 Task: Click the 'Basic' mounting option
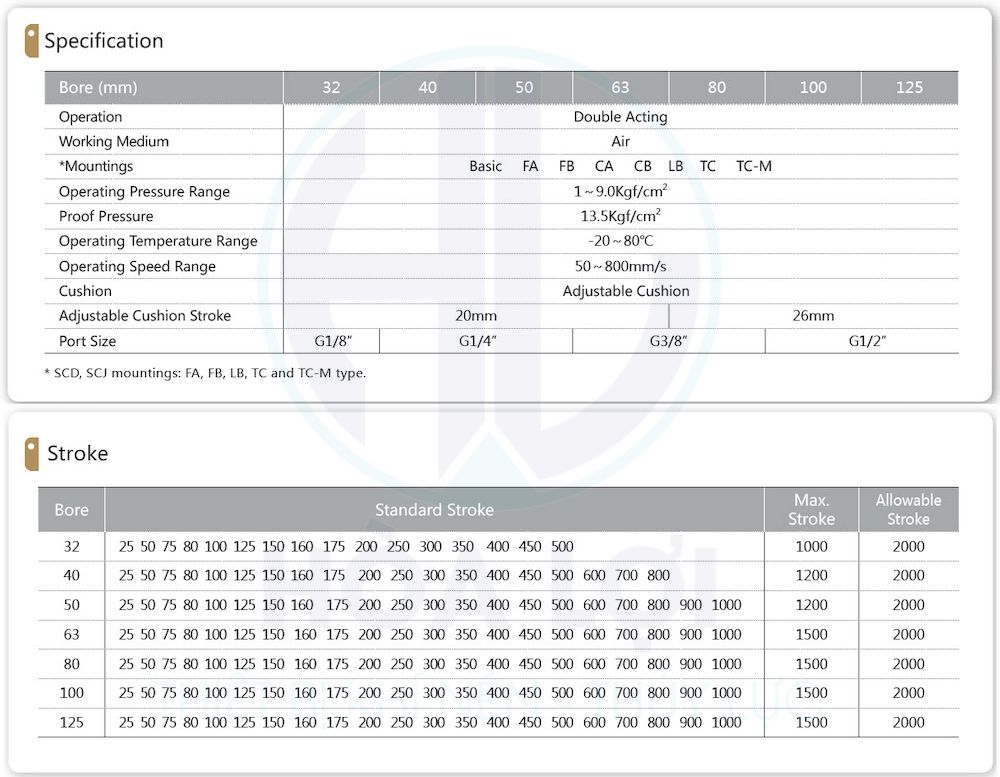pyautogui.click(x=486, y=166)
